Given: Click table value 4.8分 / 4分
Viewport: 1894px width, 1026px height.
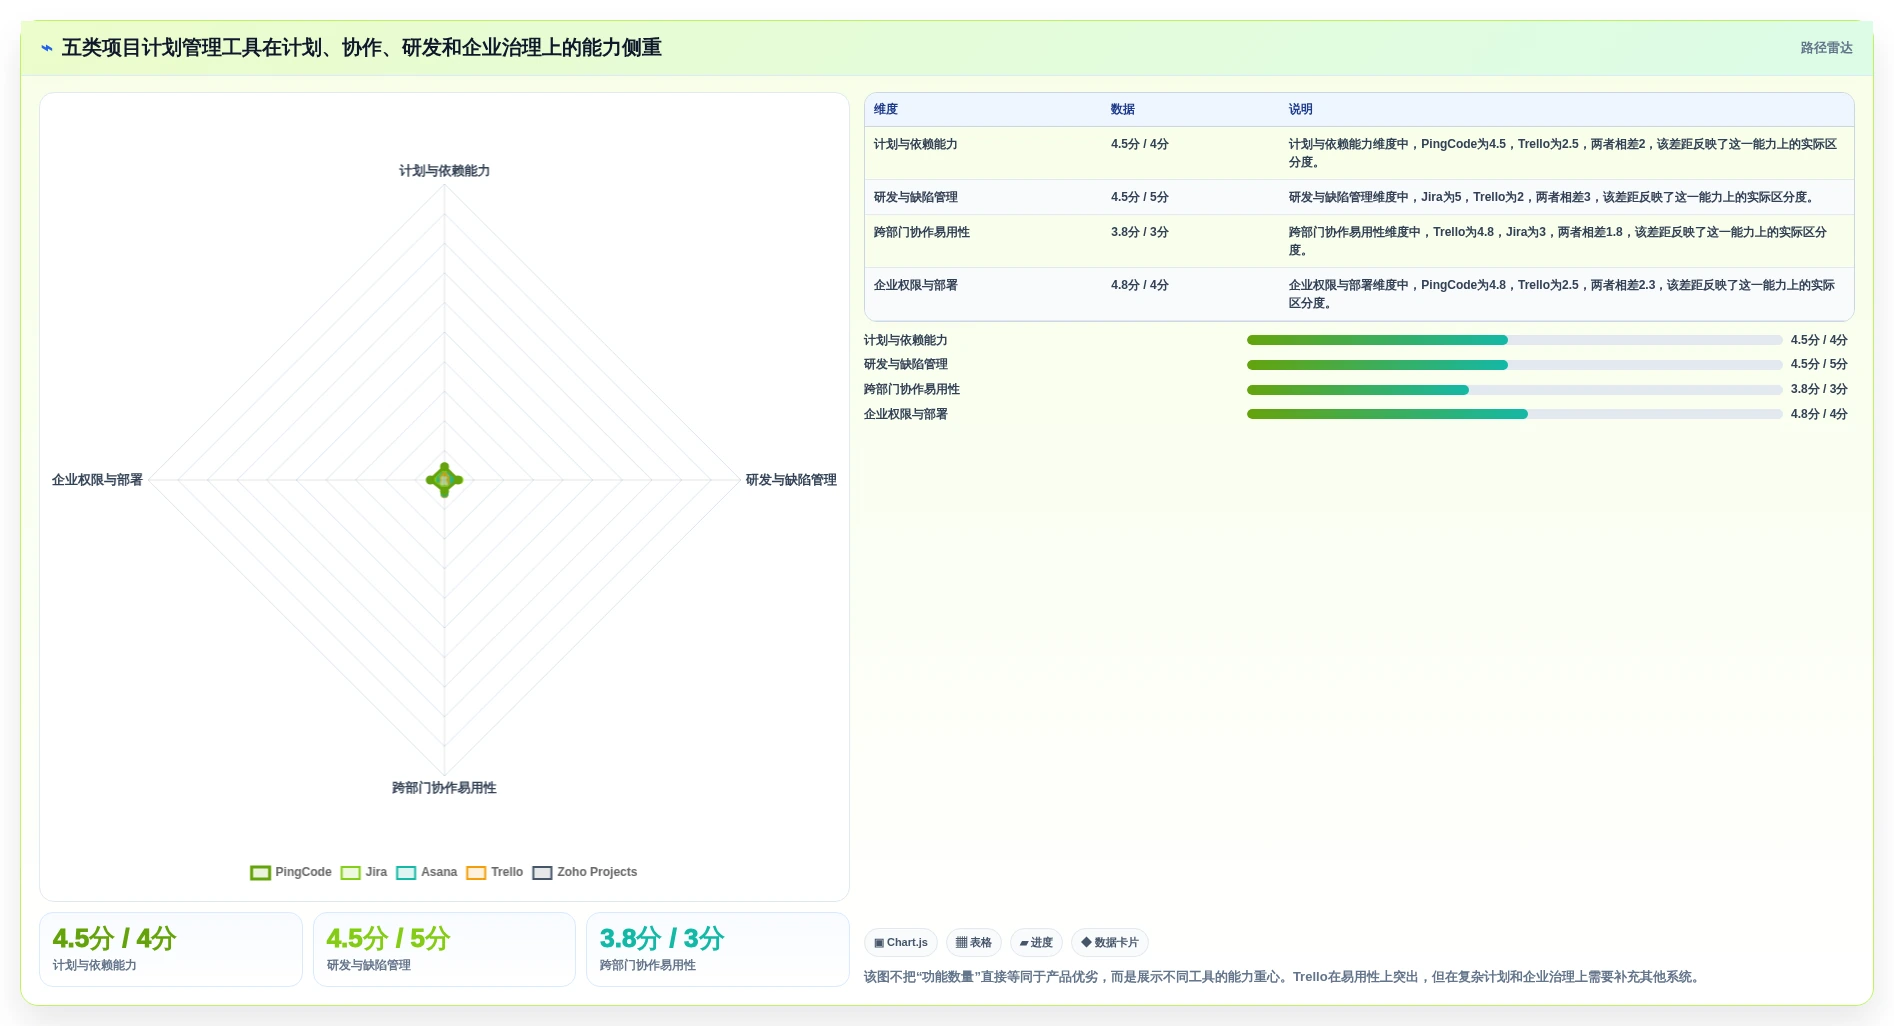Looking at the screenshot, I should 1140,285.
